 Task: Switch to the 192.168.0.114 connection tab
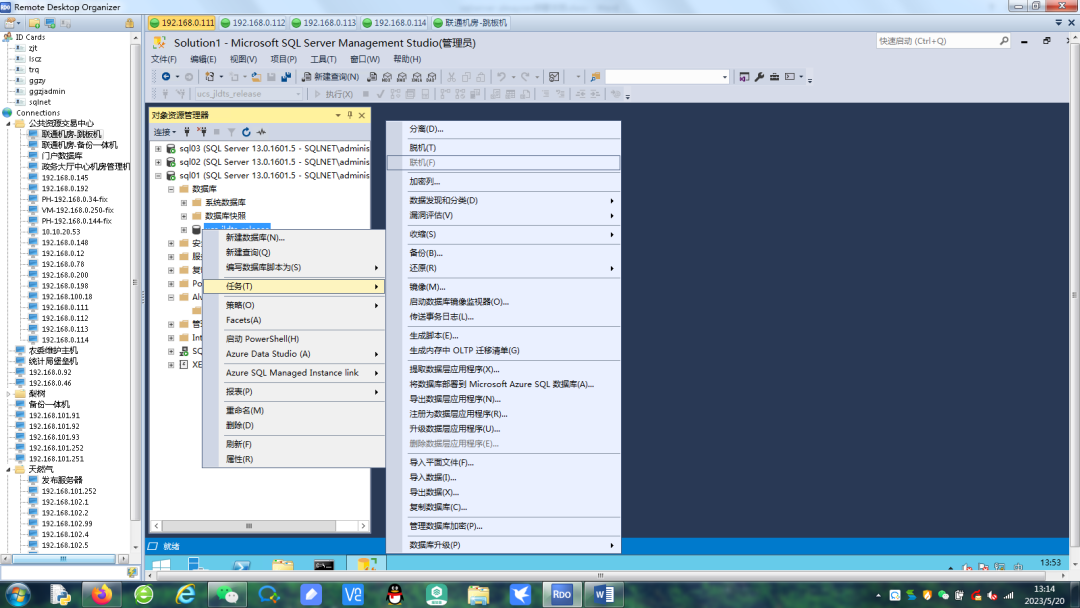[395, 23]
